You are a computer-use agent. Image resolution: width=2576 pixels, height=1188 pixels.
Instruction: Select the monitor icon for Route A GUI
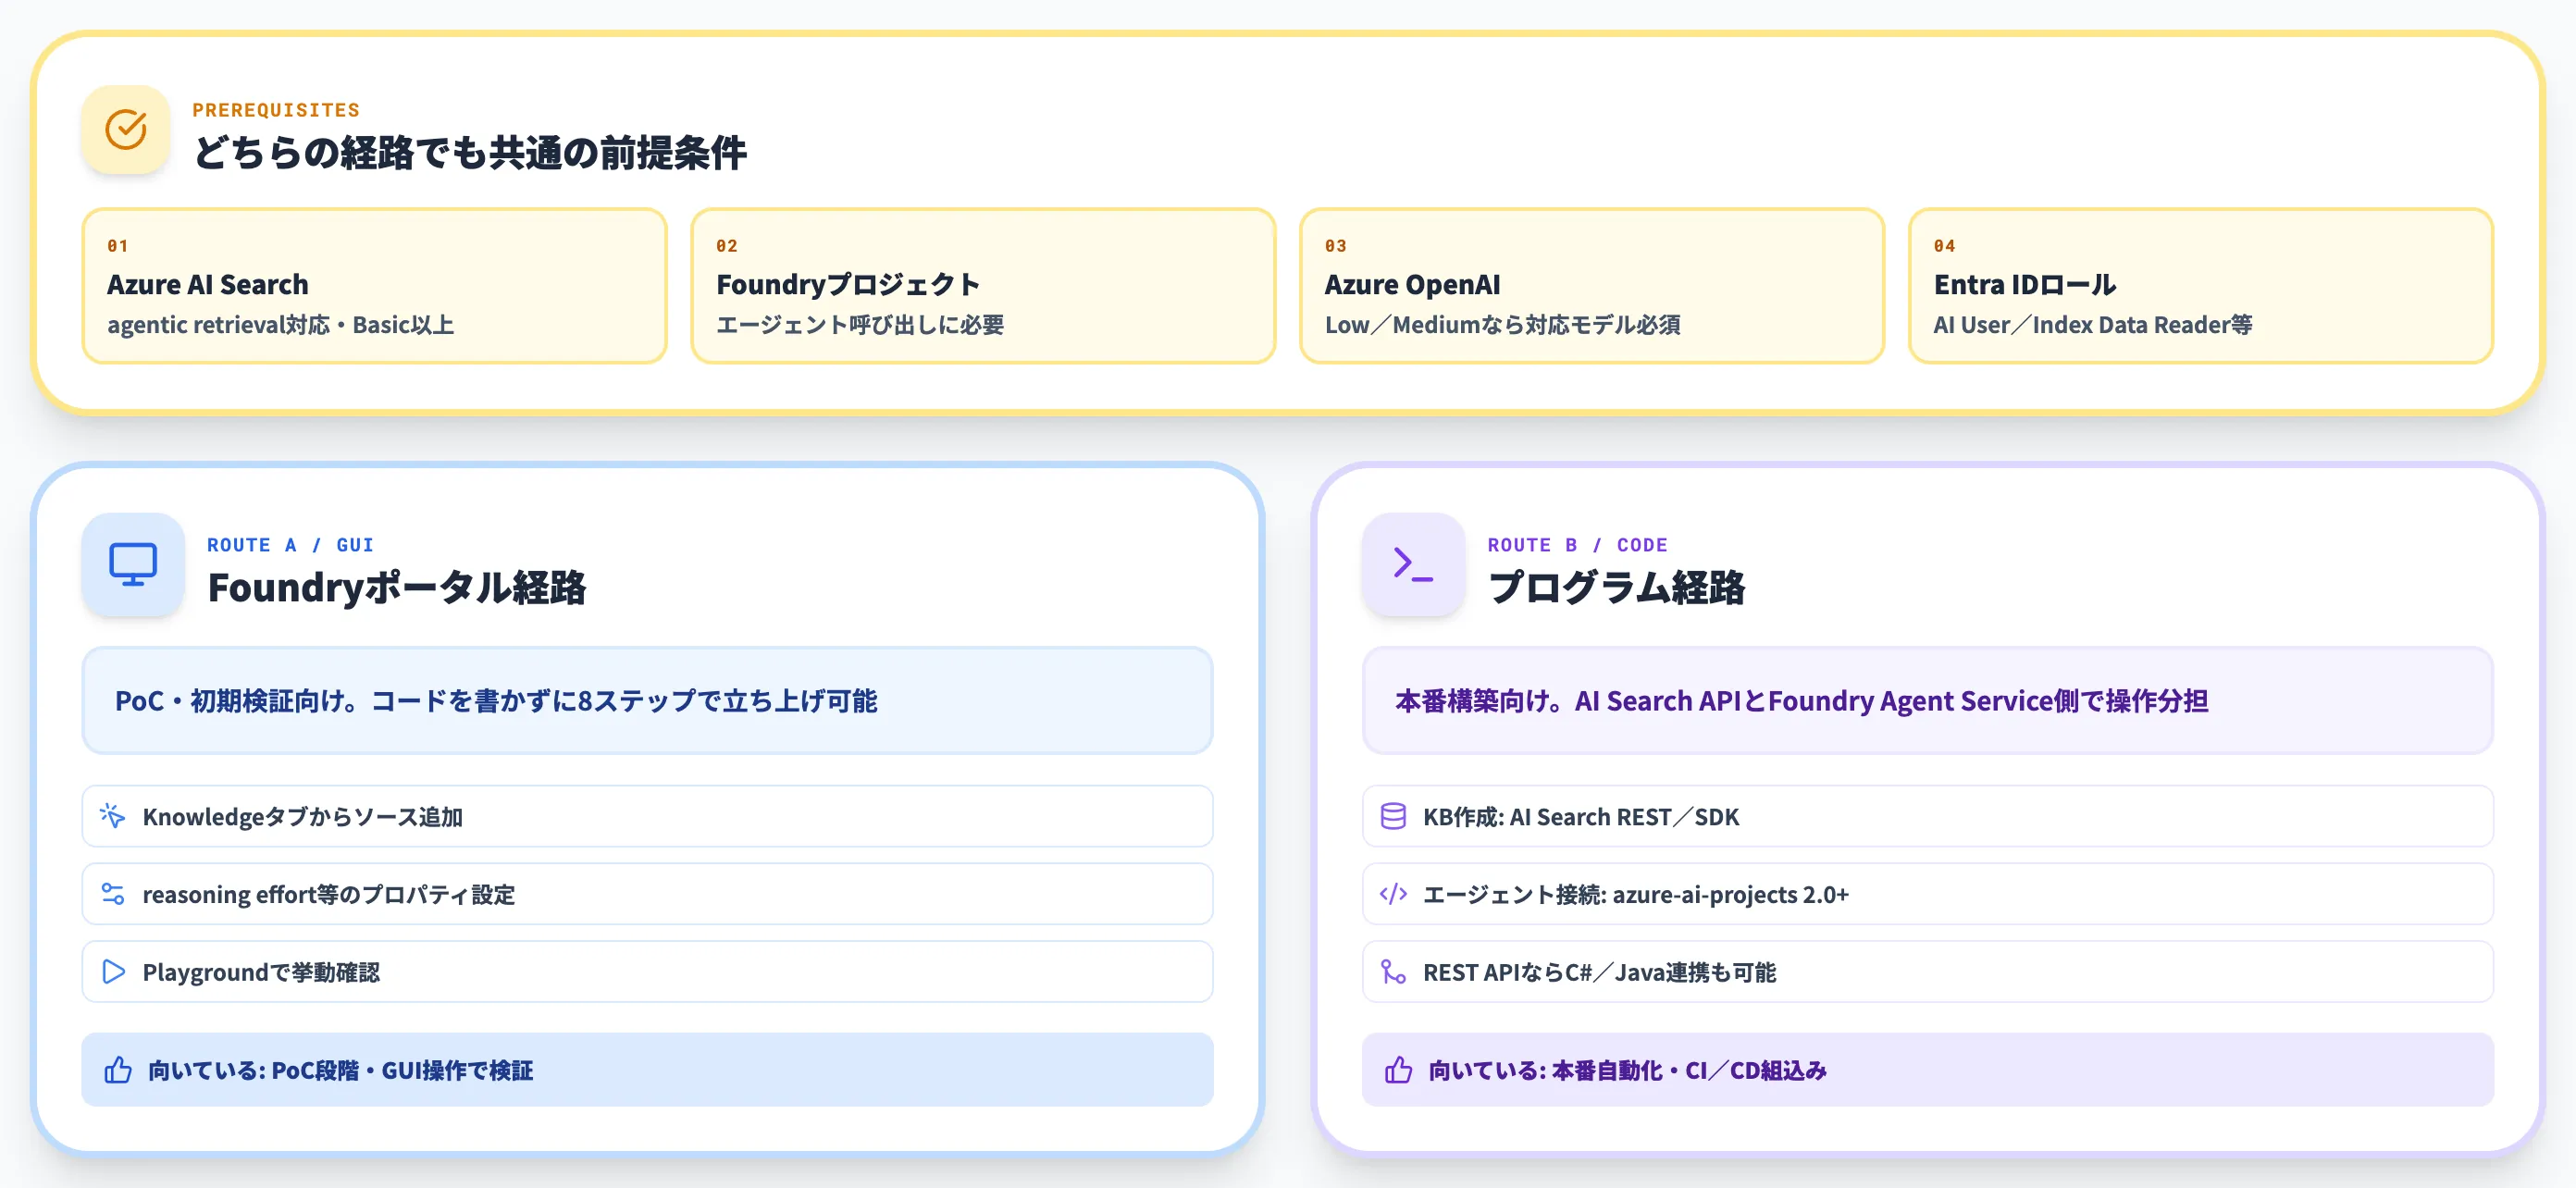[x=132, y=564]
